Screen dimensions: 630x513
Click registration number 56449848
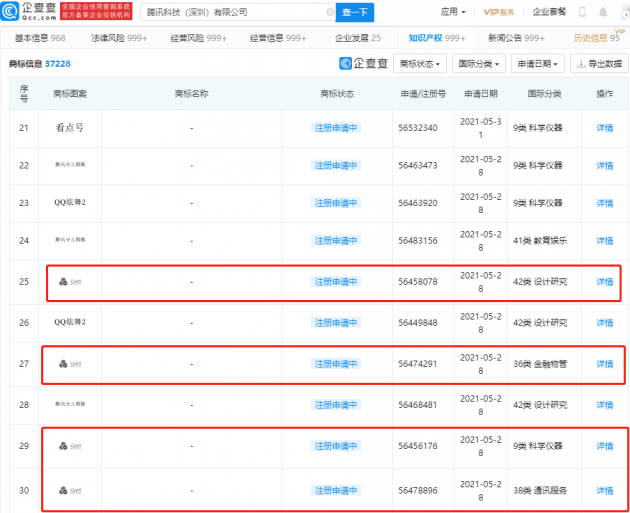click(418, 323)
